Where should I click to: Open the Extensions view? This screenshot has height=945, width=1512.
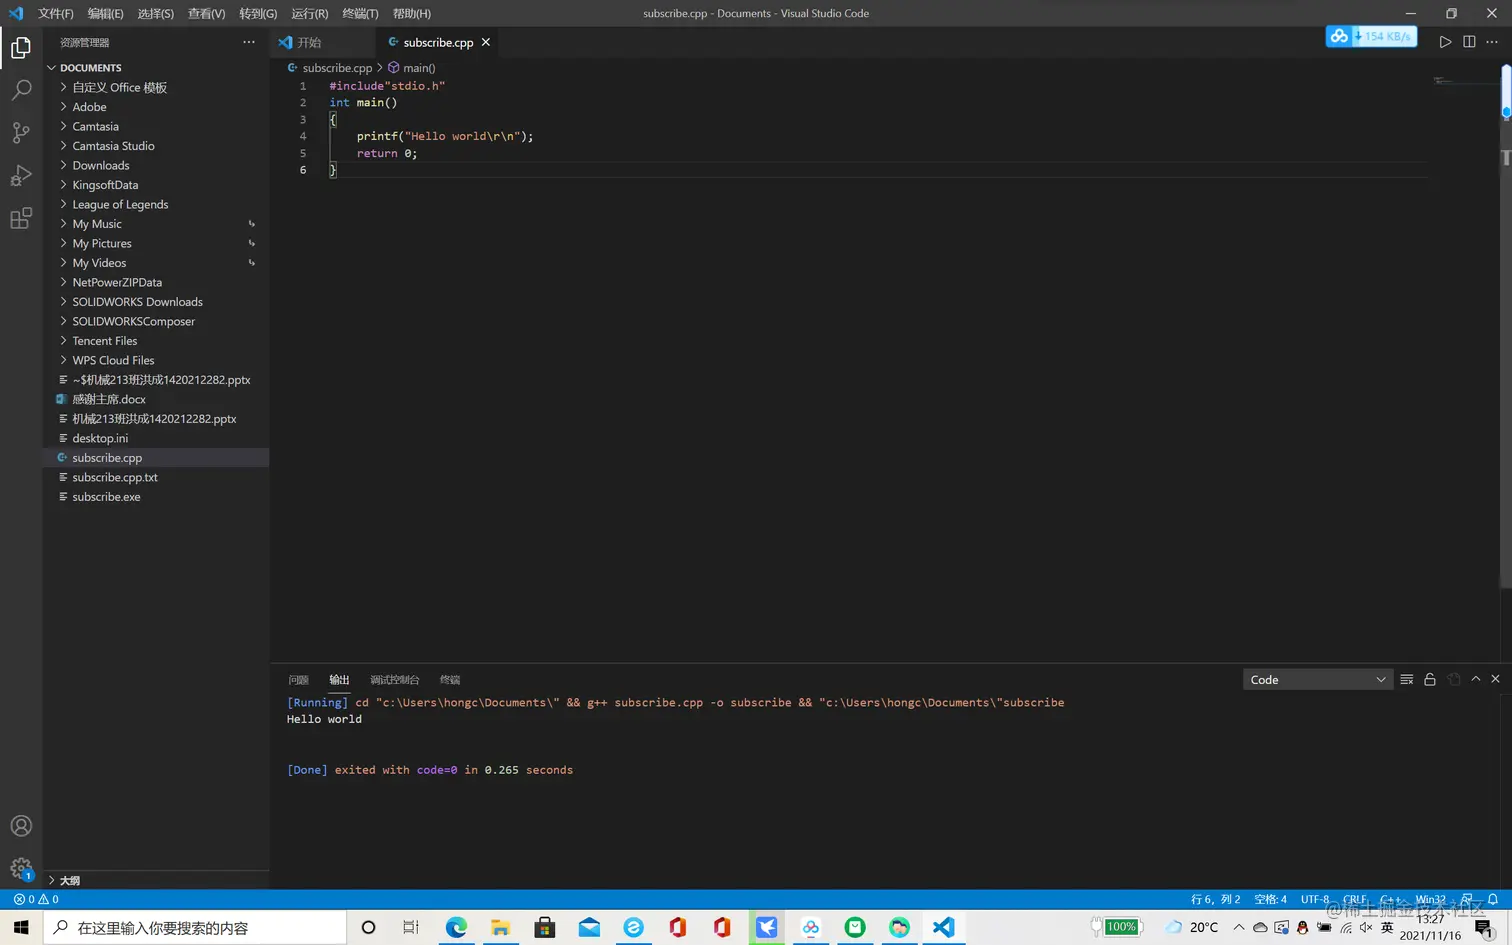(21, 218)
